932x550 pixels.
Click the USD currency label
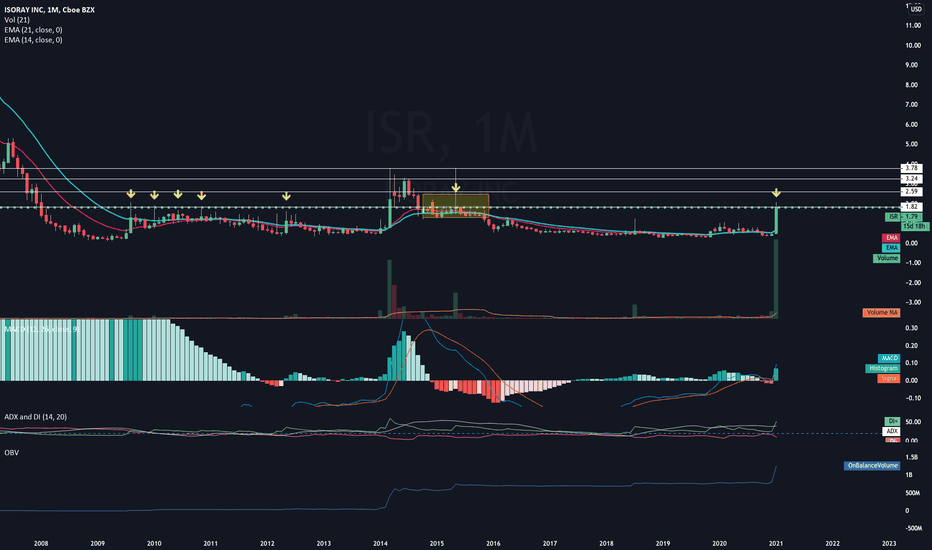pyautogui.click(x=915, y=9)
